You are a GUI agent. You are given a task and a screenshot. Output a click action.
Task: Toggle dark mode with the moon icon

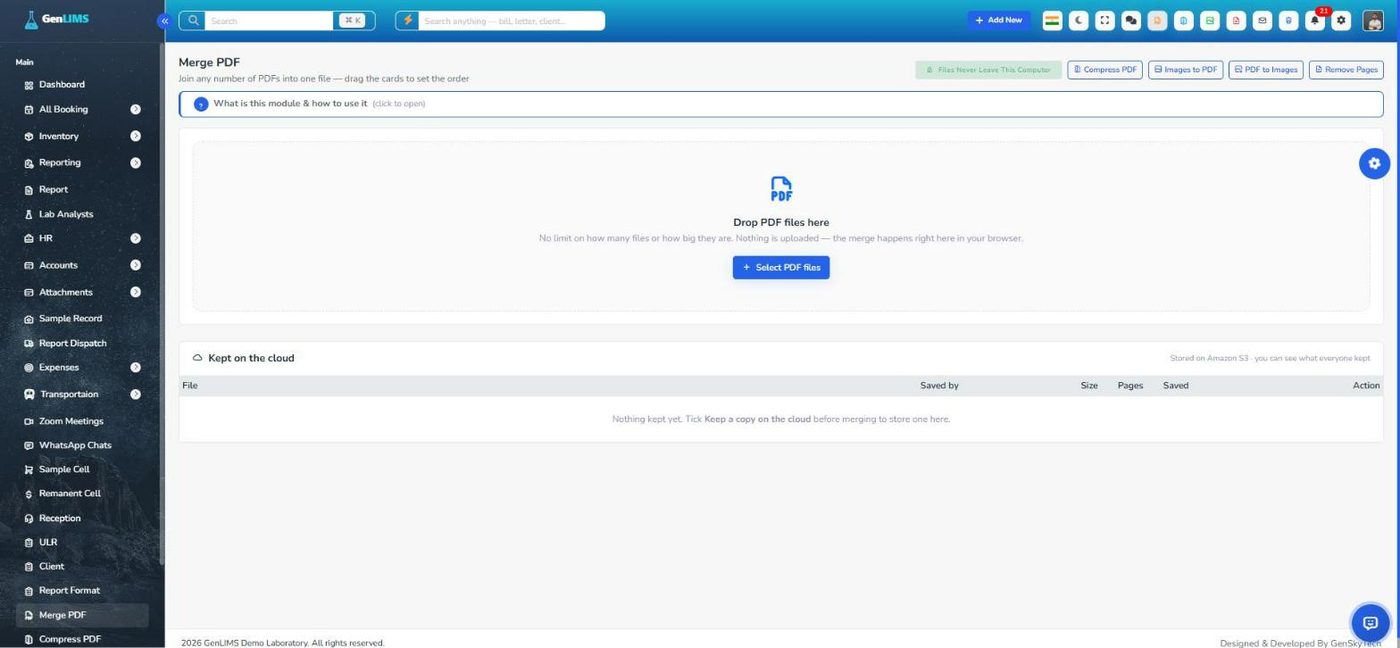(1079, 20)
